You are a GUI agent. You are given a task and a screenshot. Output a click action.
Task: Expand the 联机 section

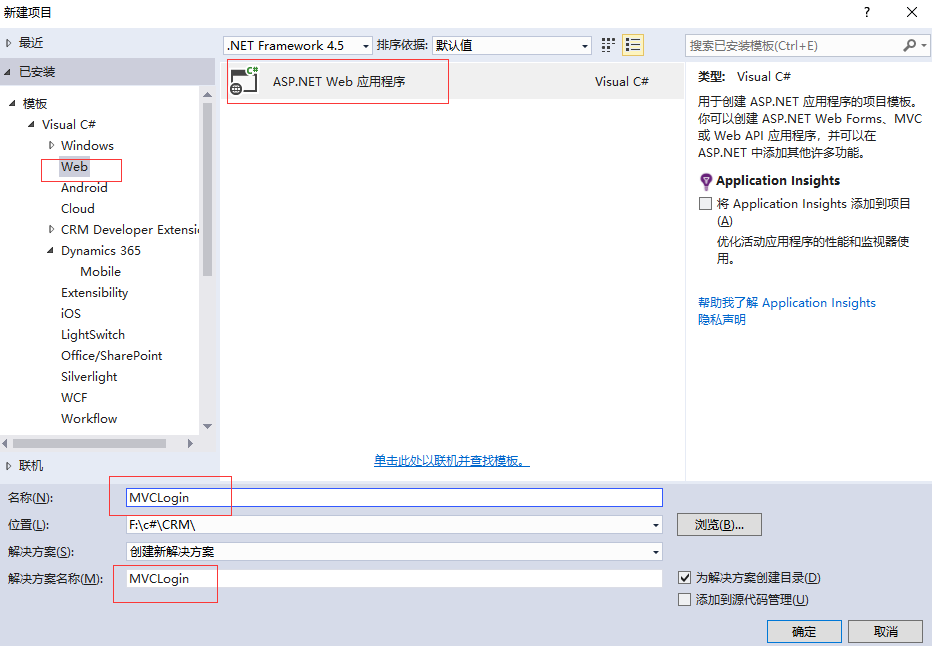pyautogui.click(x=8, y=466)
